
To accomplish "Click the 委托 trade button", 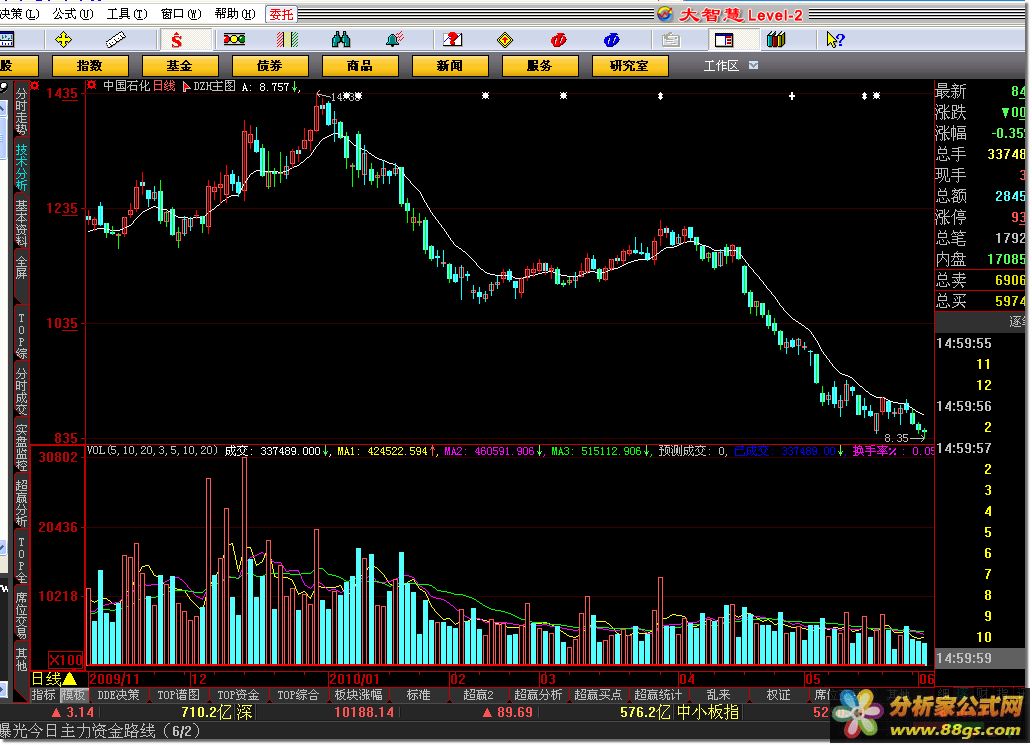I will tap(281, 14).
